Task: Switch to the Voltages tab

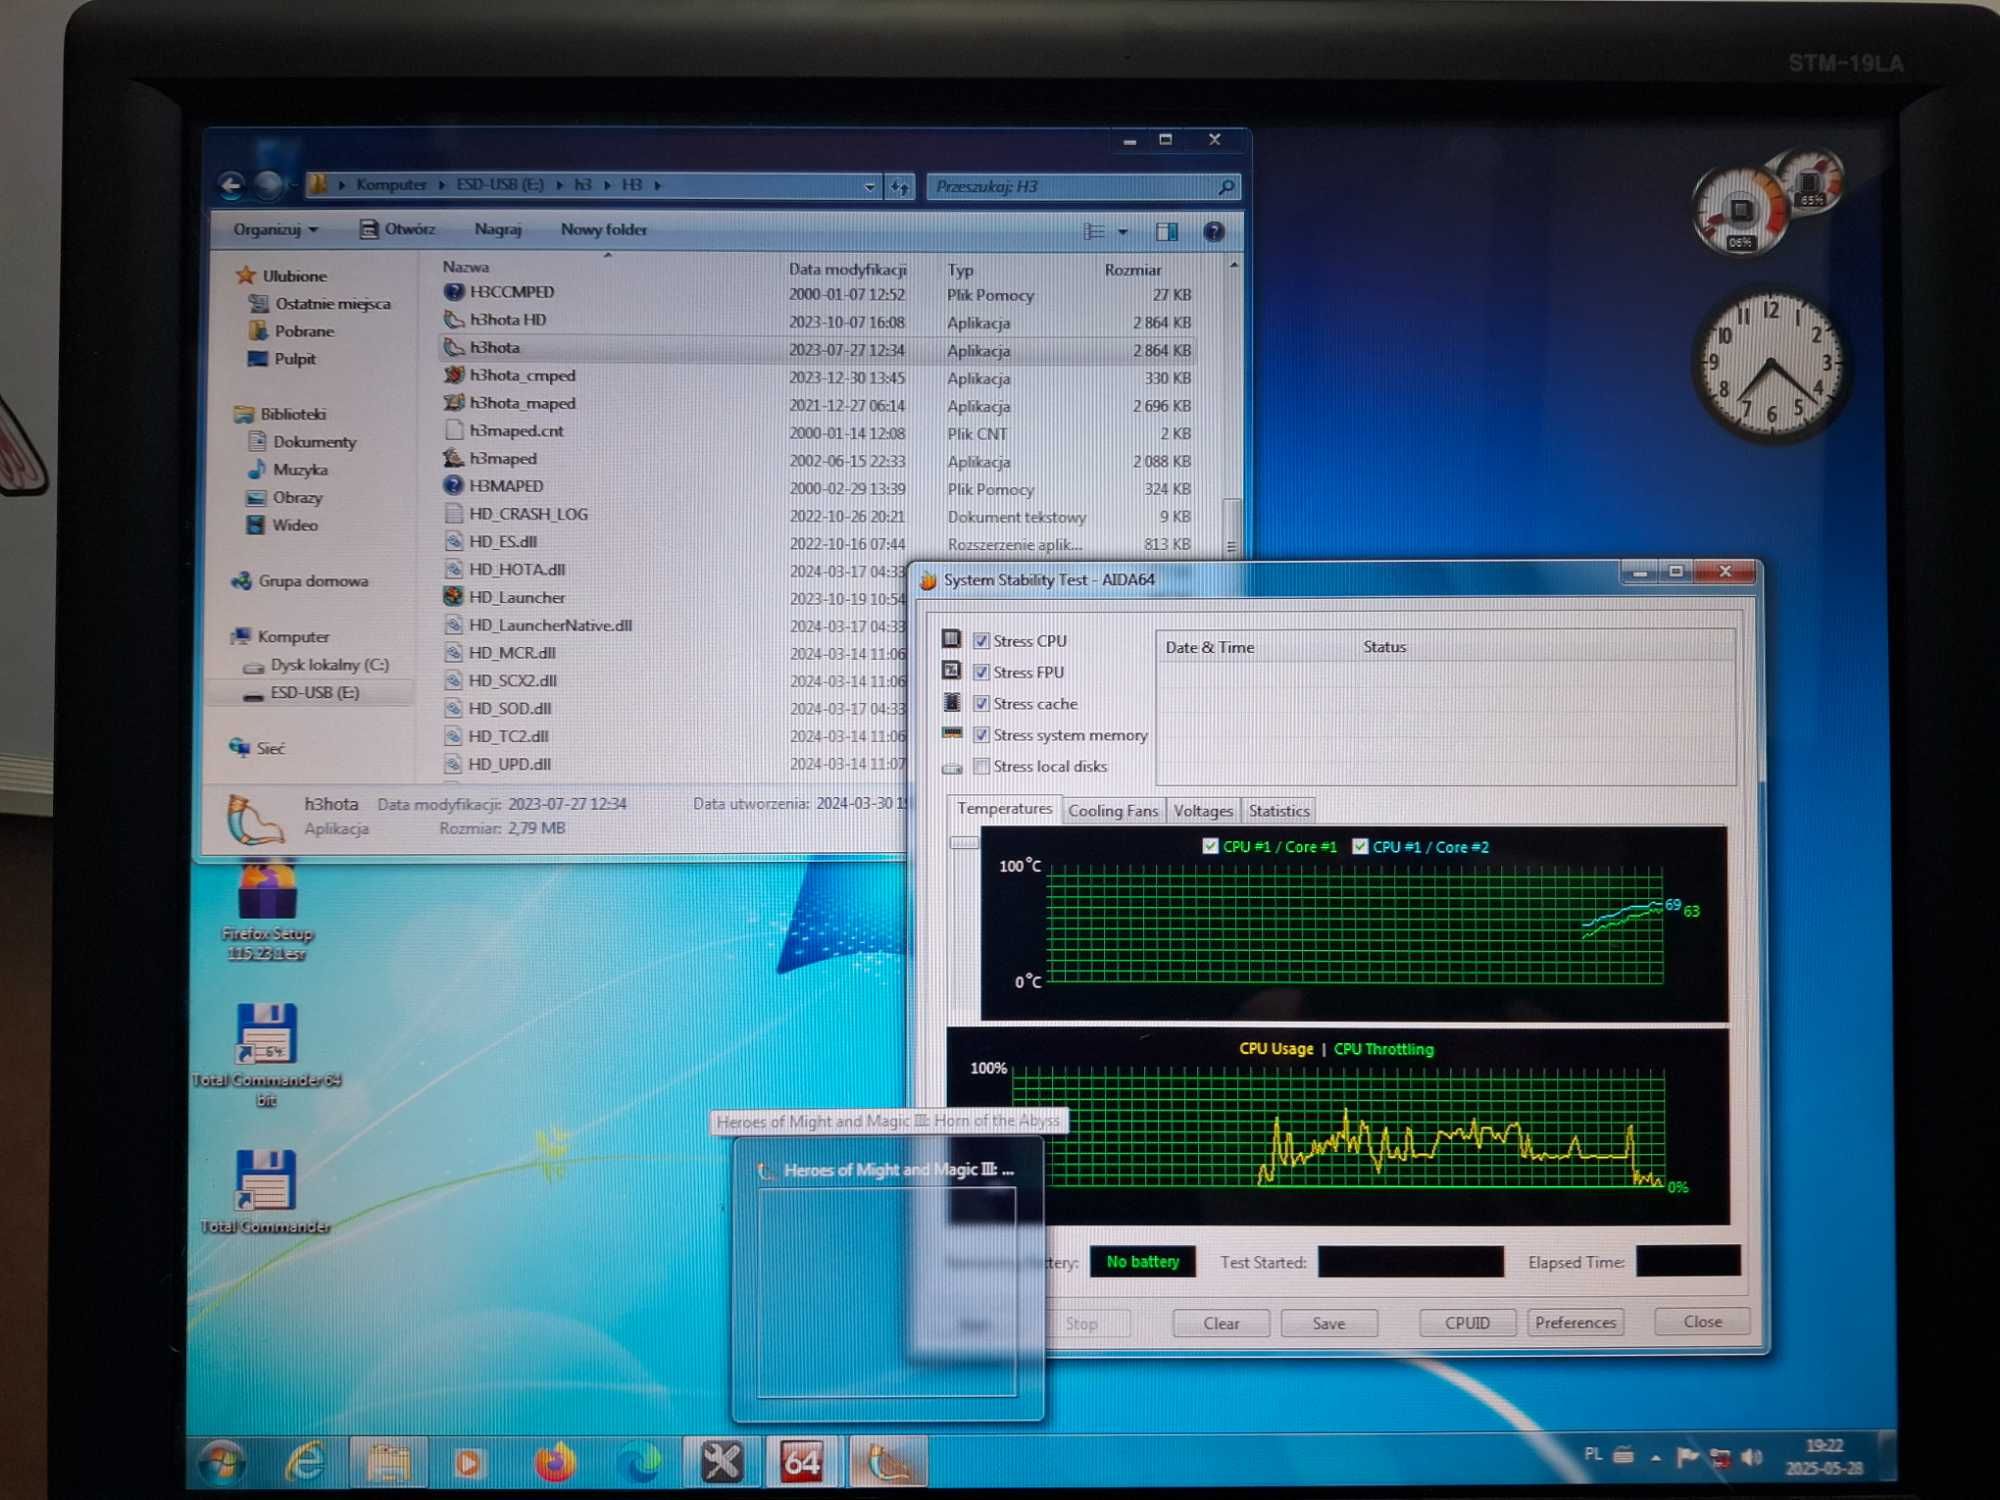Action: [x=1203, y=811]
